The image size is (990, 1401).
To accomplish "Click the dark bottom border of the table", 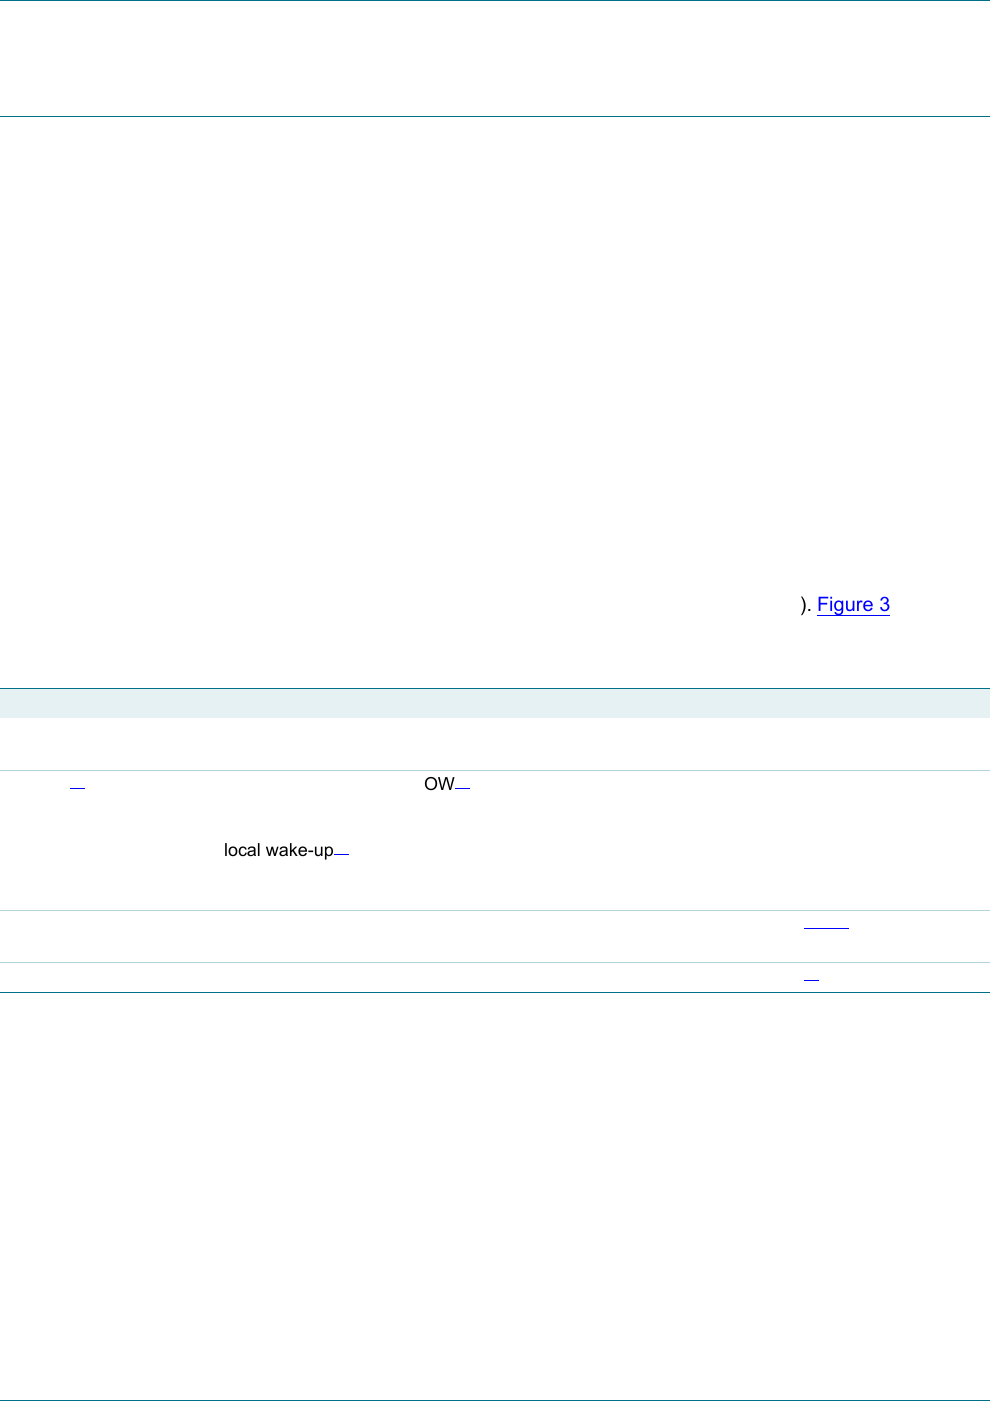I will [495, 992].
